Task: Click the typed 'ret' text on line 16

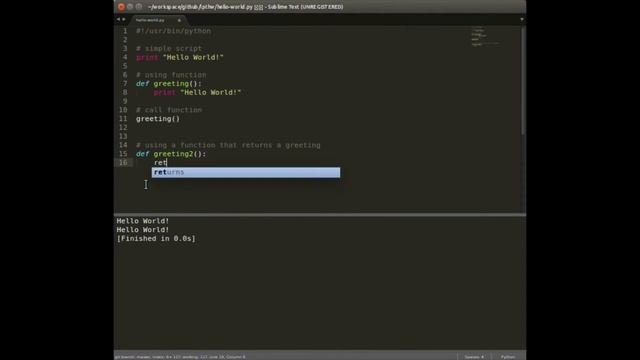Action: pyautogui.click(x=160, y=163)
